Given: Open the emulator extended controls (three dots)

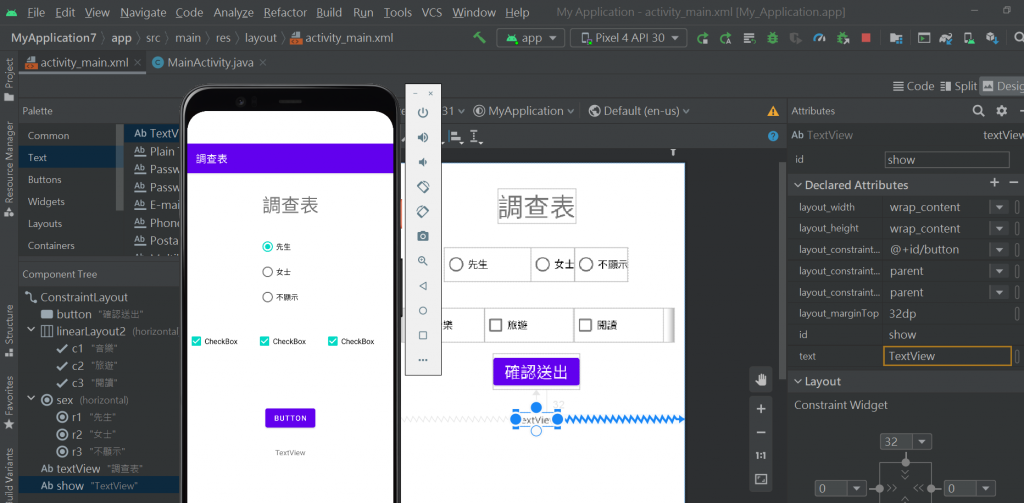Looking at the screenshot, I should coord(423,360).
